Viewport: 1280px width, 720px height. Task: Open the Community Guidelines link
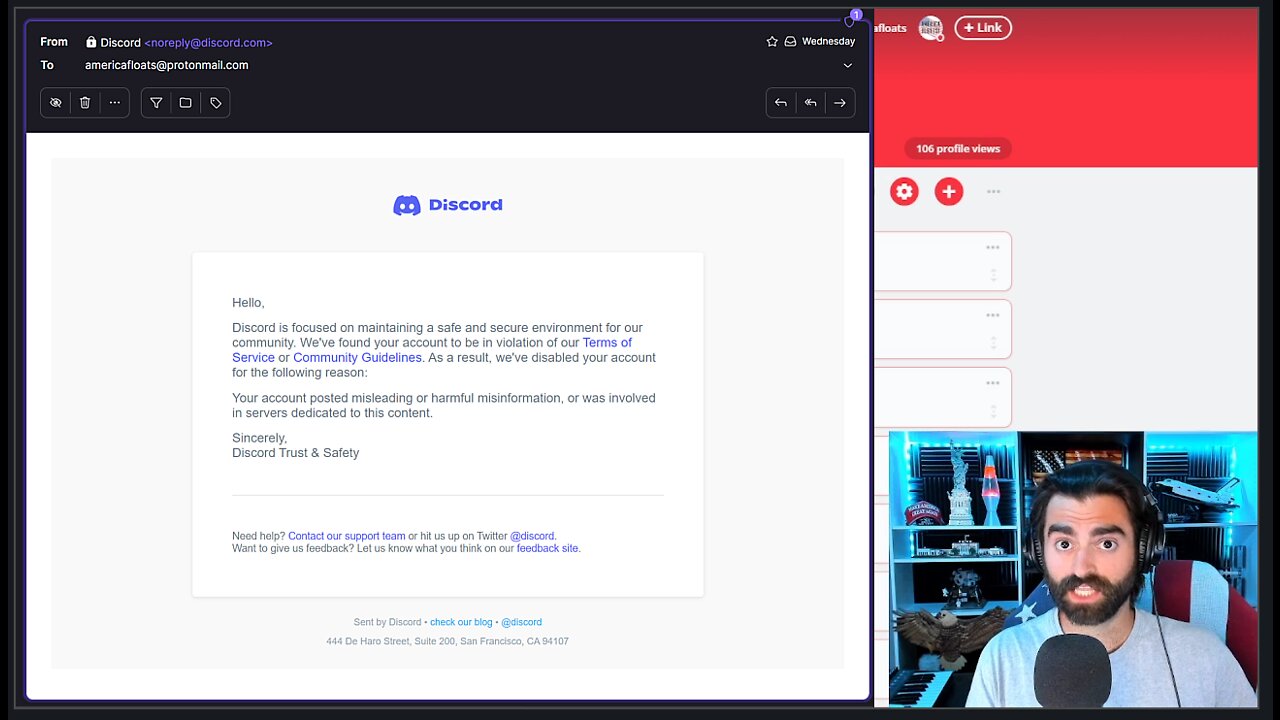357,357
